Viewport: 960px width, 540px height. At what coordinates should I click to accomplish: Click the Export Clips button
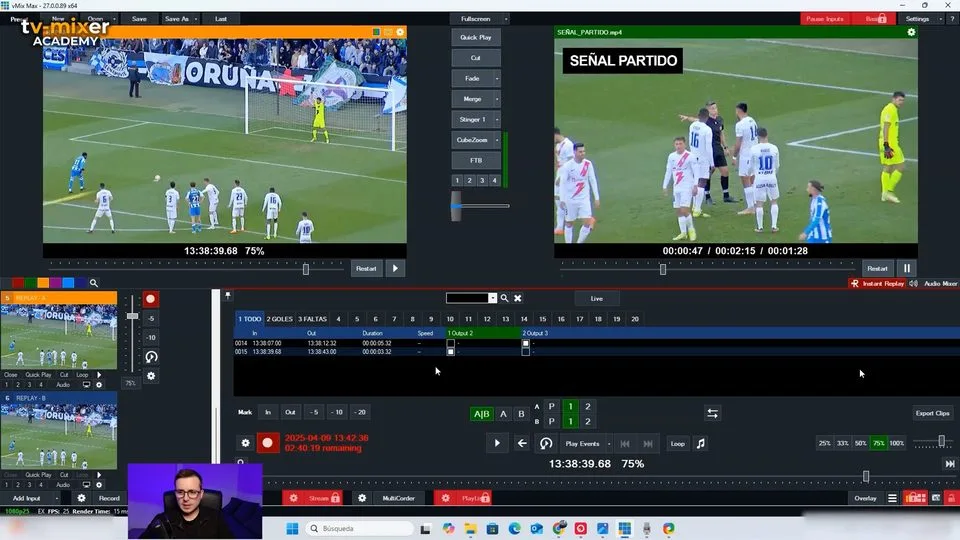[932, 413]
